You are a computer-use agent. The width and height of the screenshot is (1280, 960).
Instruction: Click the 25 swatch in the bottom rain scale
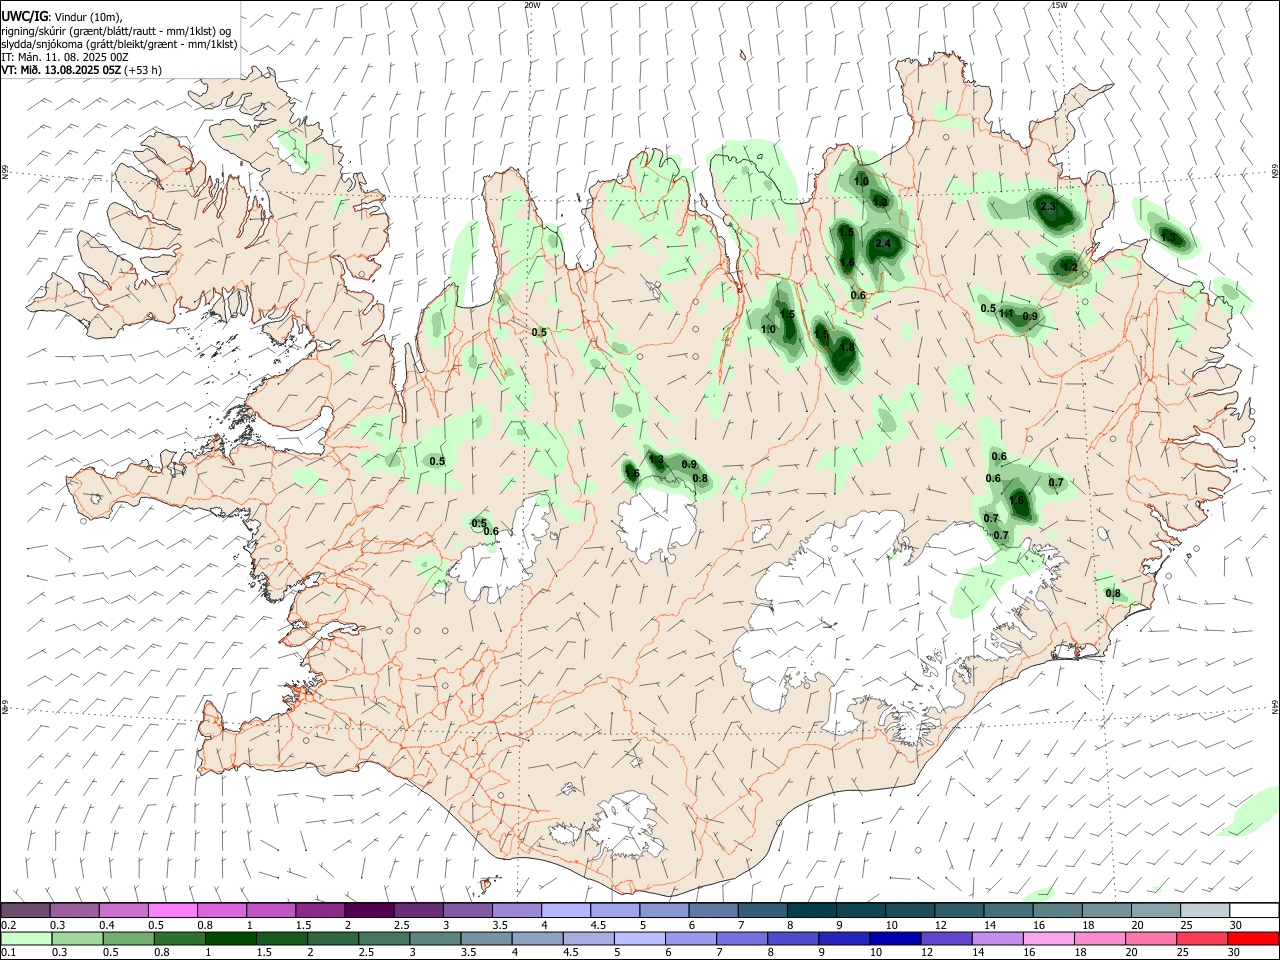tap(1202, 938)
